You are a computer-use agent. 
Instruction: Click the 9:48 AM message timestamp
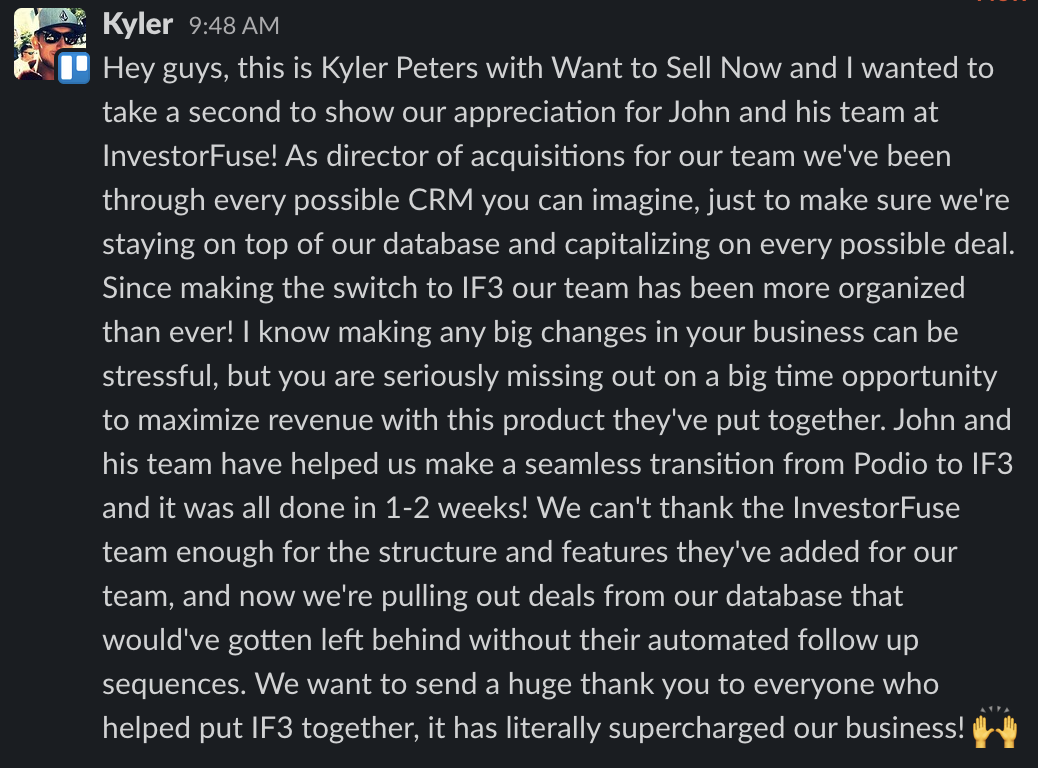tap(234, 26)
